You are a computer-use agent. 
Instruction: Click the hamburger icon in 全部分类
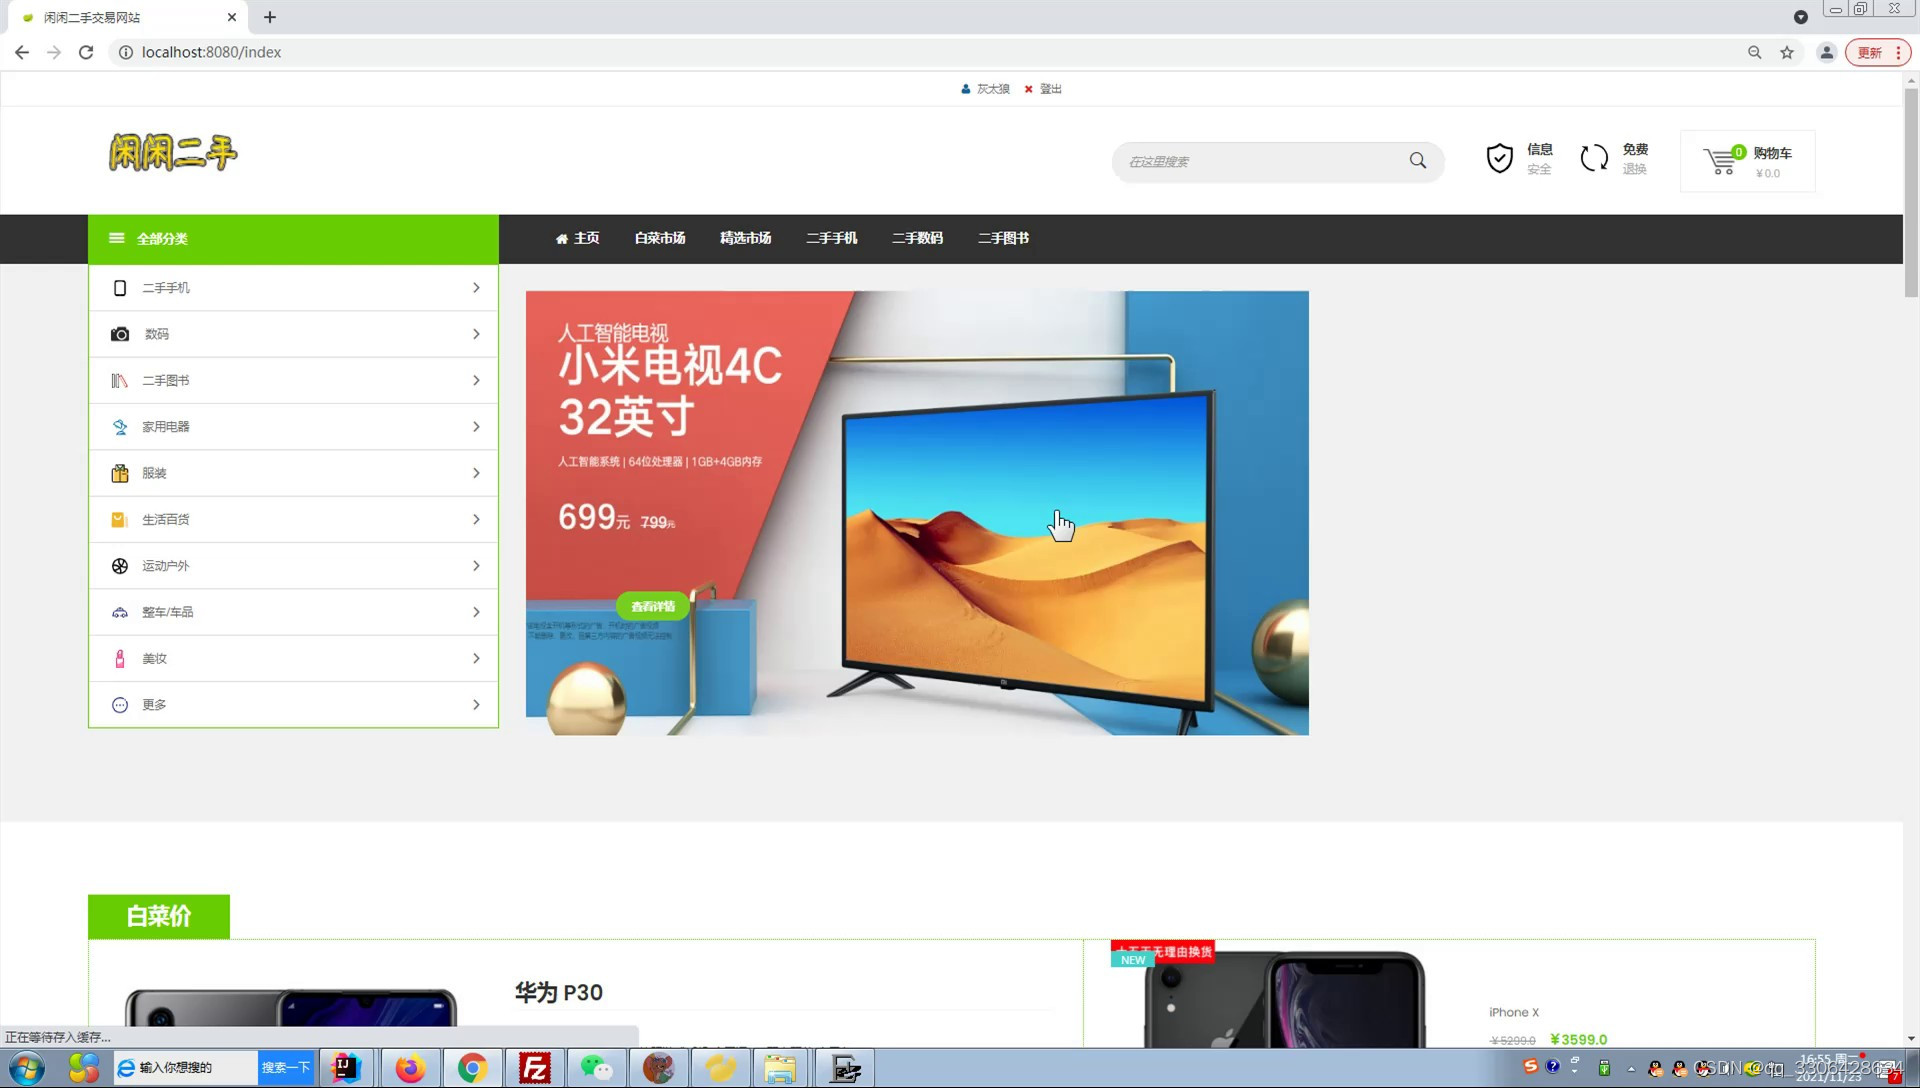117,238
